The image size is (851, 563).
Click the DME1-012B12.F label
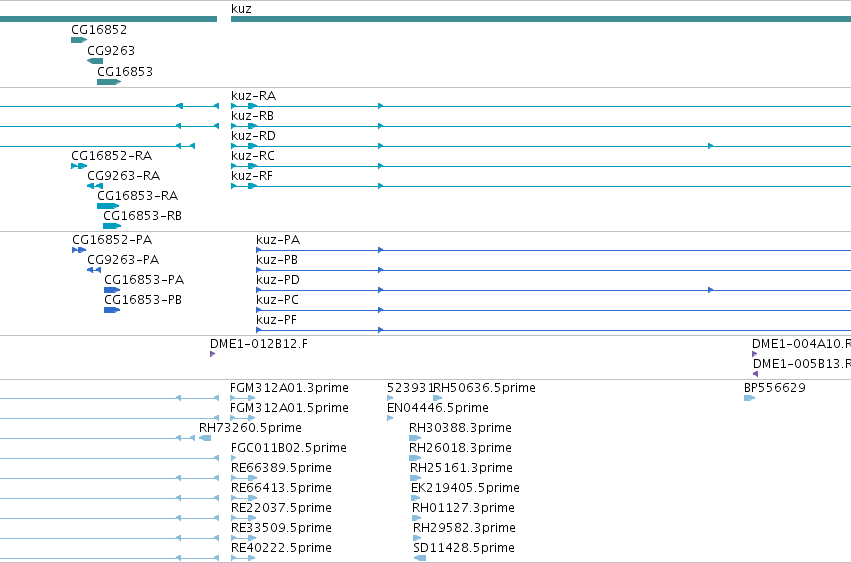pos(259,344)
